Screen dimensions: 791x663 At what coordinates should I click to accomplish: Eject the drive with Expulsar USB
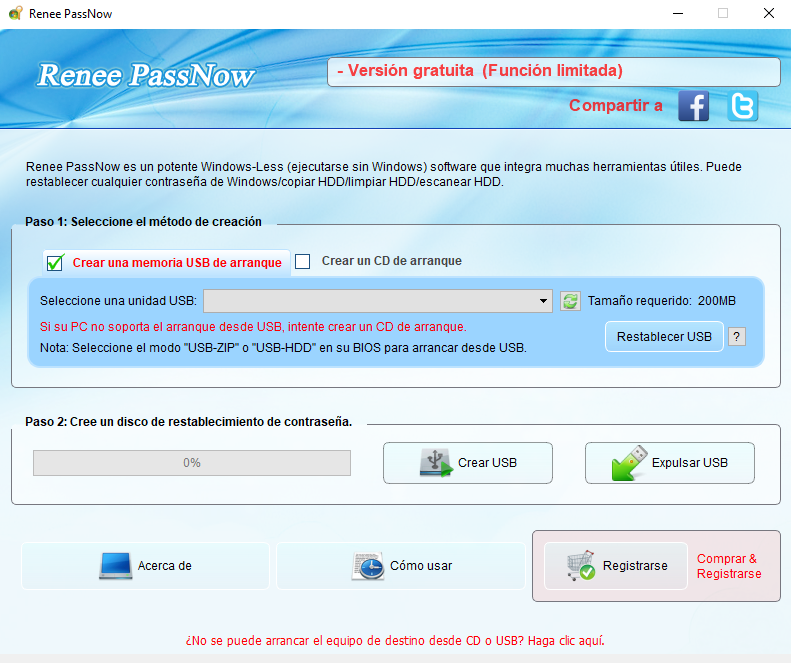[x=669, y=463]
